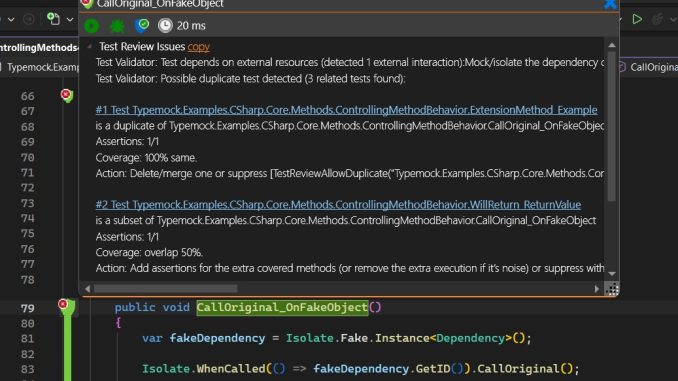Screen dimensions: 678x381
Task: Click the clock icon beside 20 ms
Action: [x=165, y=26]
